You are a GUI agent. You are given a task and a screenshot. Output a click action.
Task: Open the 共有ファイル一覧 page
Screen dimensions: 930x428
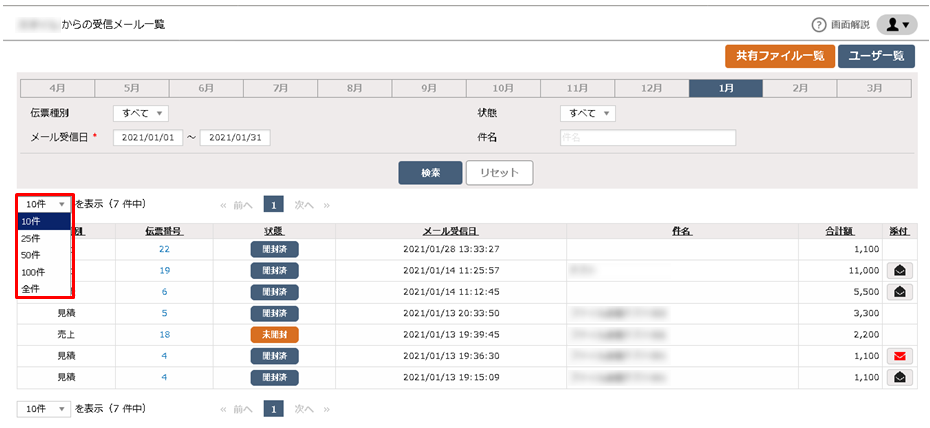[779, 56]
